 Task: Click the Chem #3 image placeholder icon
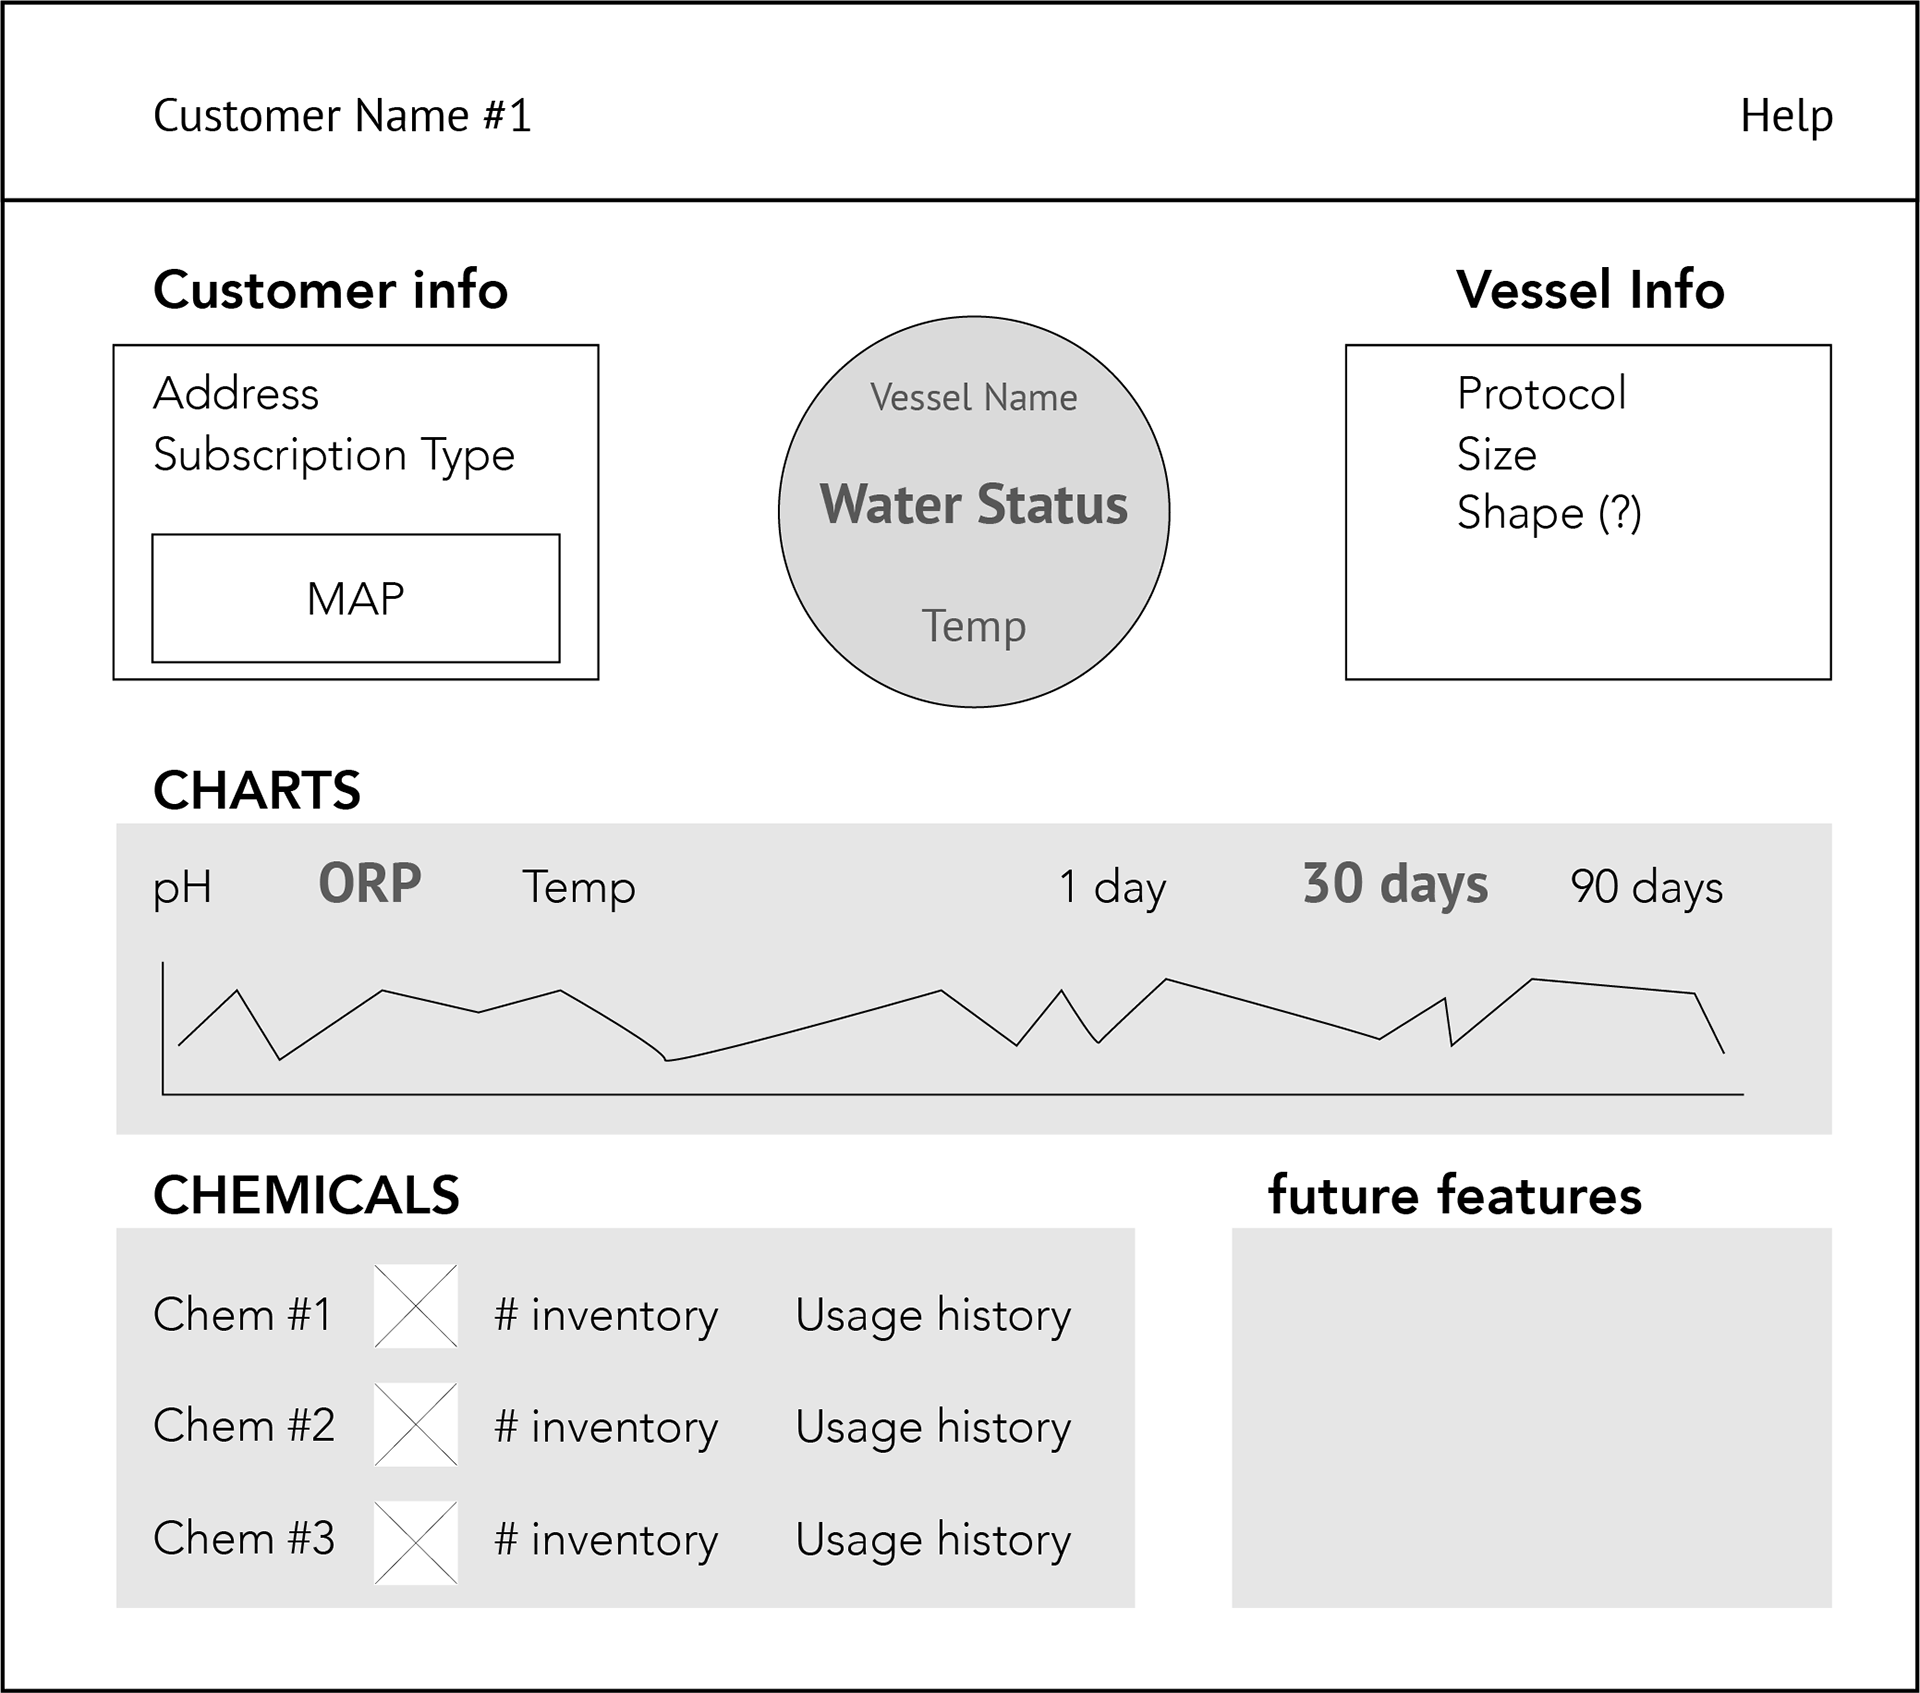click(416, 1542)
